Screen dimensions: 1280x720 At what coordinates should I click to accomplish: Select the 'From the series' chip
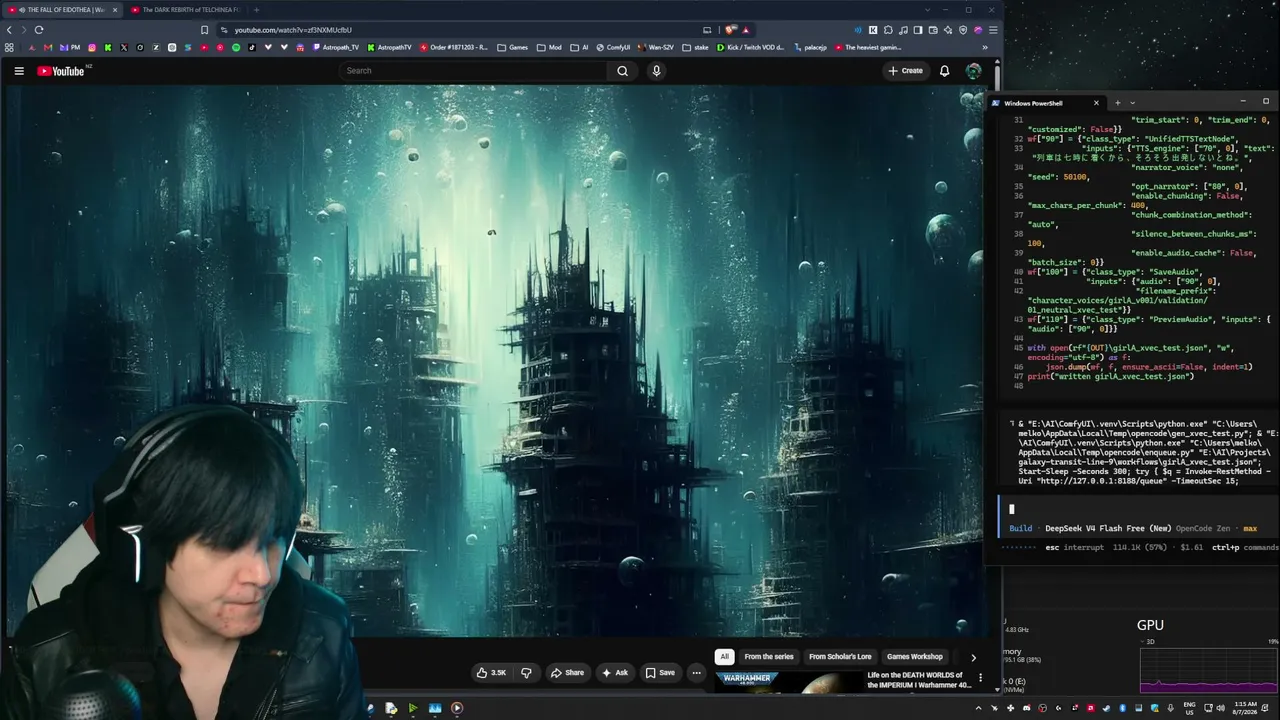(768, 657)
